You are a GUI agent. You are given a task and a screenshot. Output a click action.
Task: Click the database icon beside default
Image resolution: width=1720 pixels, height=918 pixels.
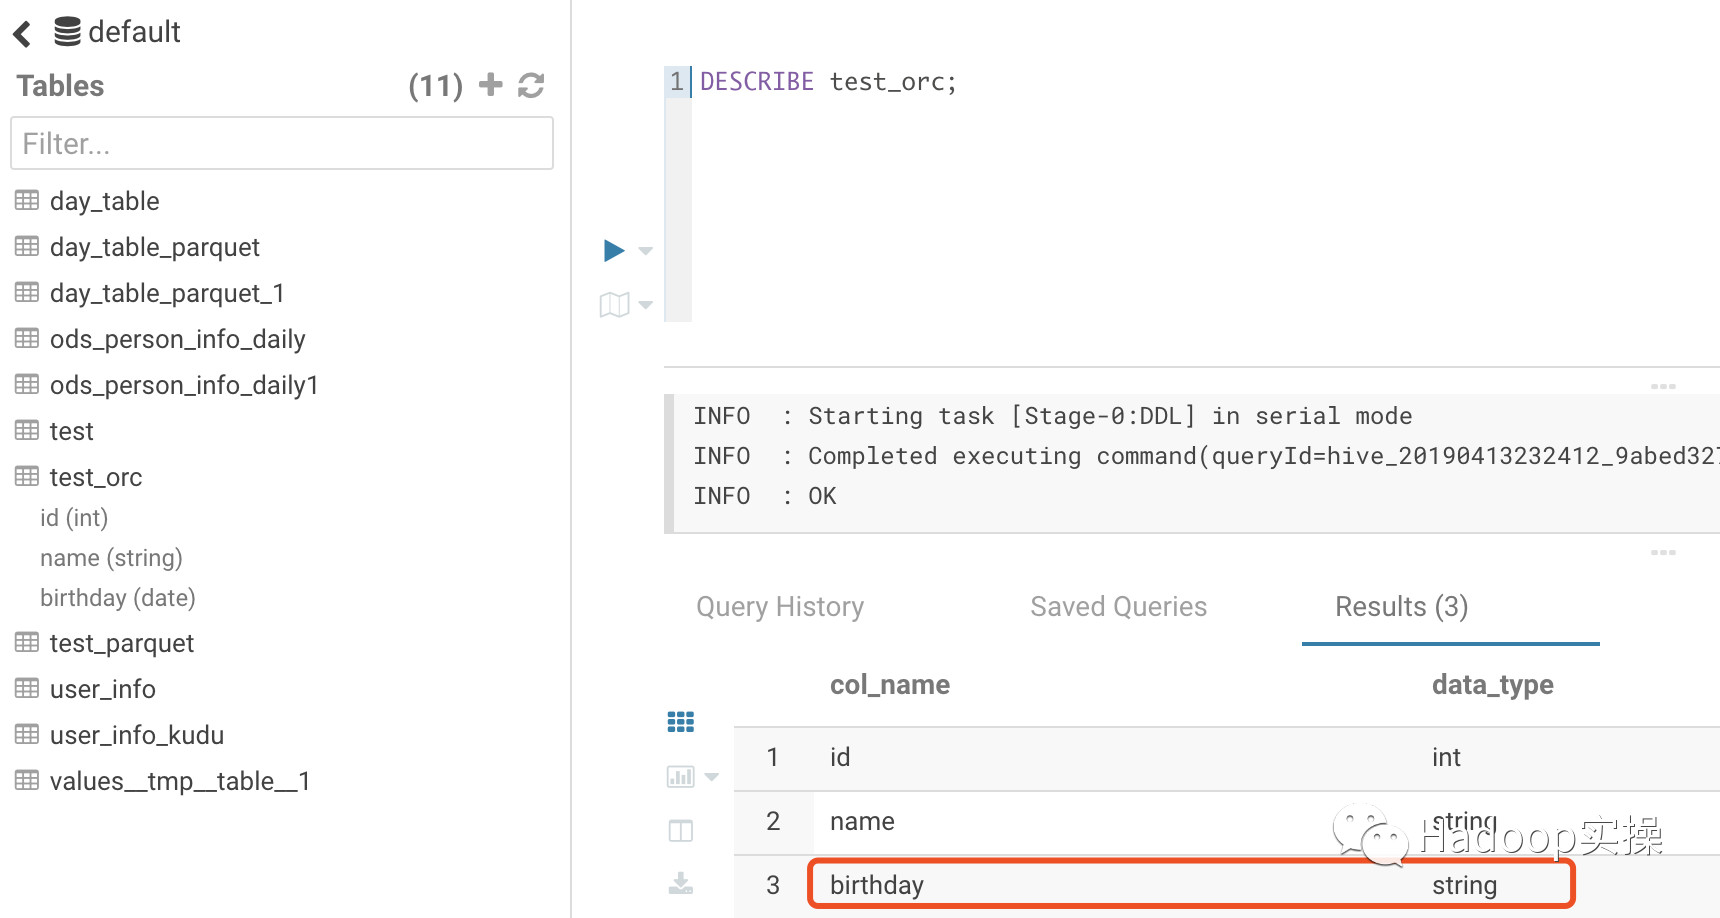(67, 30)
